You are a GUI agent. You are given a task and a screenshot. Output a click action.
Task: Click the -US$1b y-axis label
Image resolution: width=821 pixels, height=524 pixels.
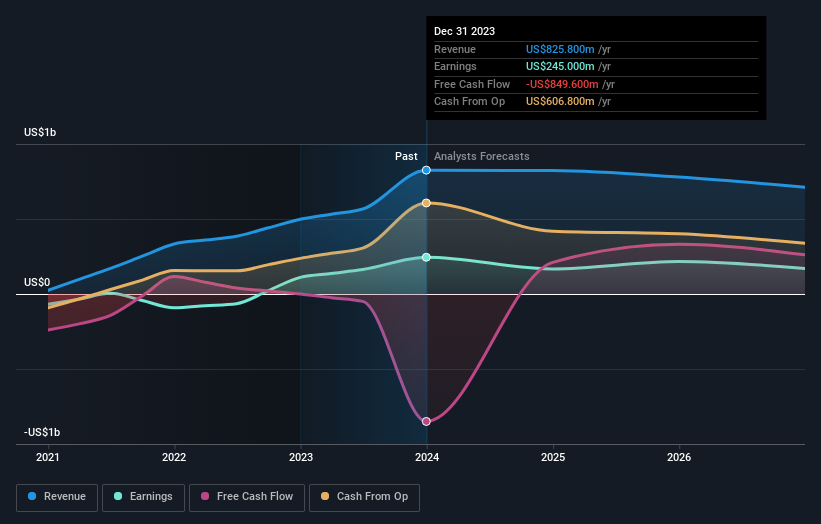pyautogui.click(x=42, y=432)
